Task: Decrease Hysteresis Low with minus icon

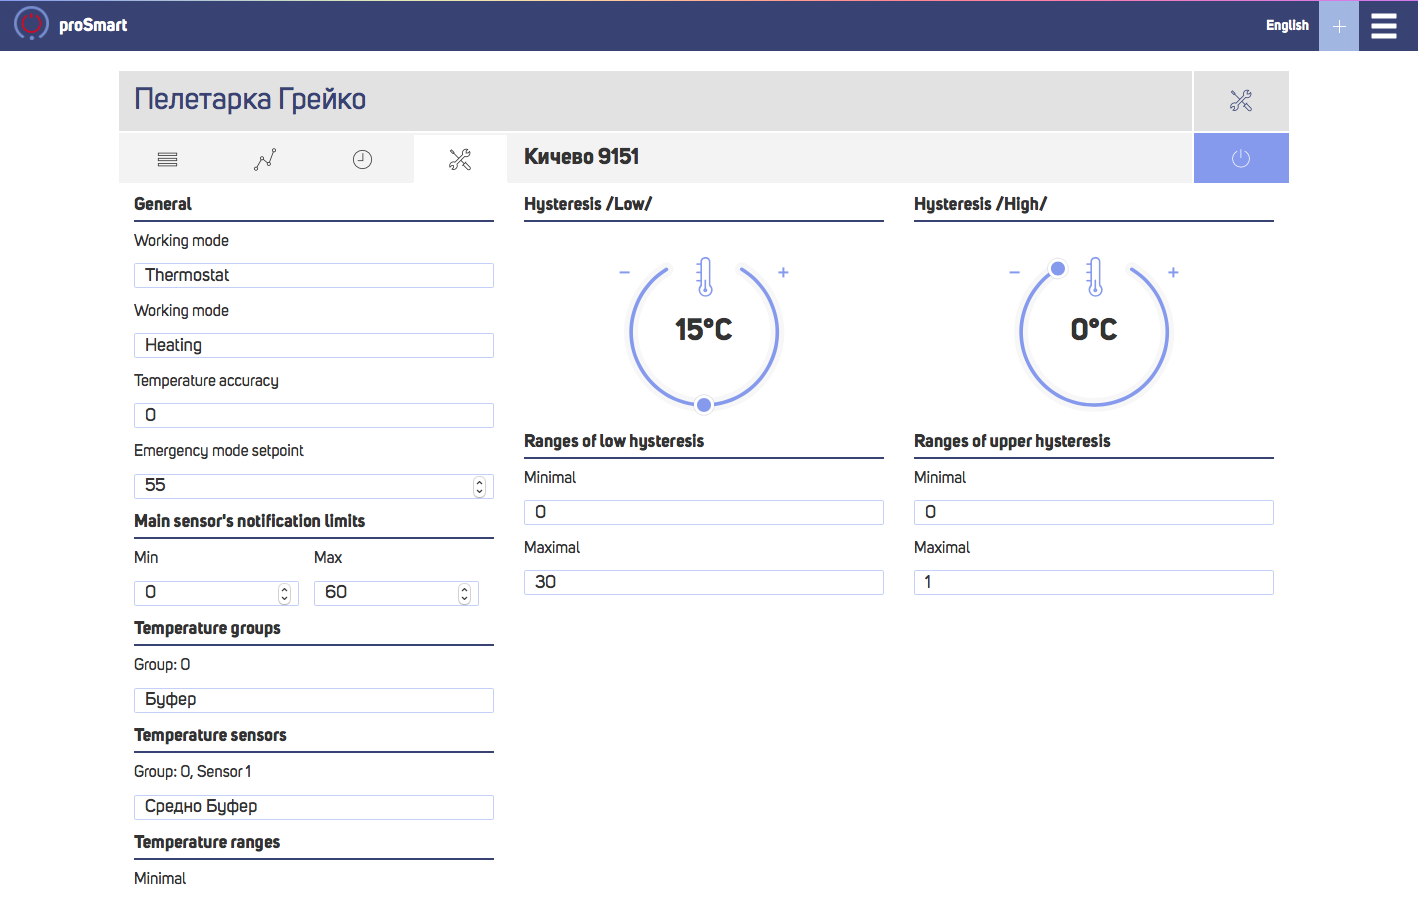Action: pyautogui.click(x=624, y=272)
